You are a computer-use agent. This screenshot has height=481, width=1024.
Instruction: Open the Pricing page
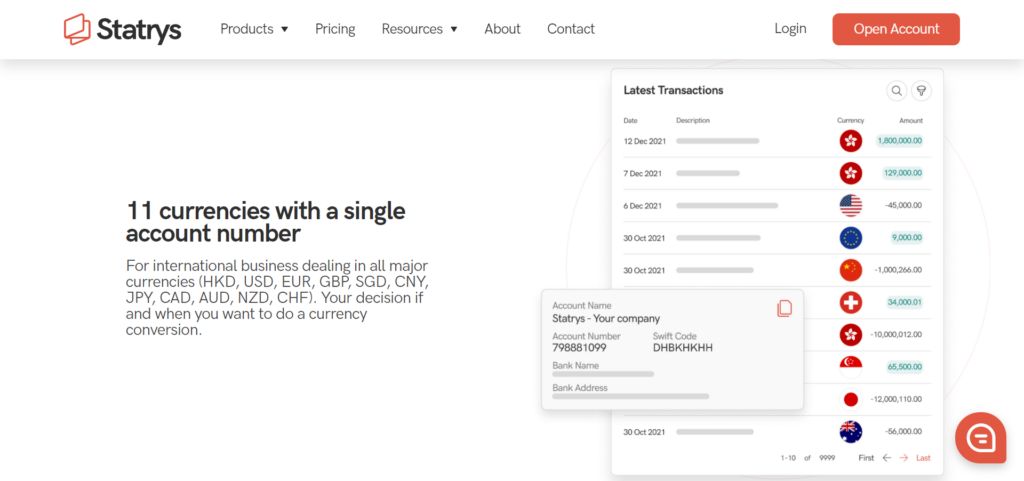(335, 29)
